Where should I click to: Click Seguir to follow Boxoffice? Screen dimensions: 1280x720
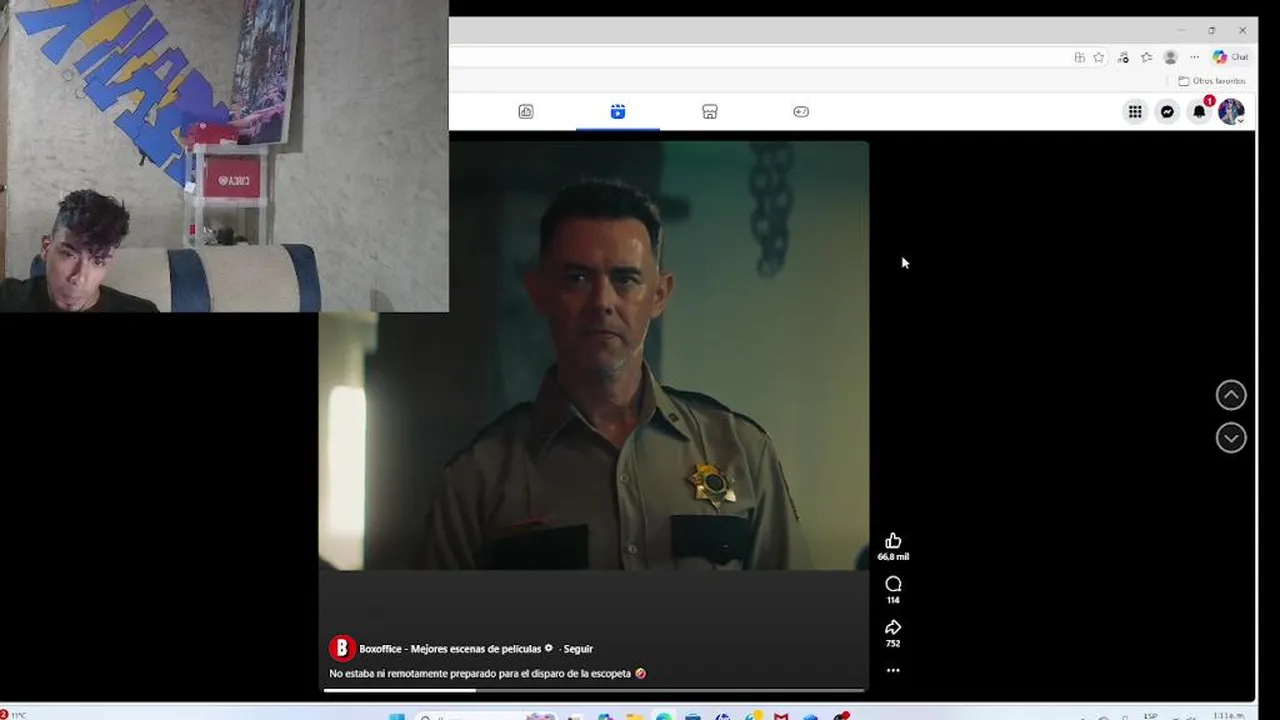[x=578, y=649]
